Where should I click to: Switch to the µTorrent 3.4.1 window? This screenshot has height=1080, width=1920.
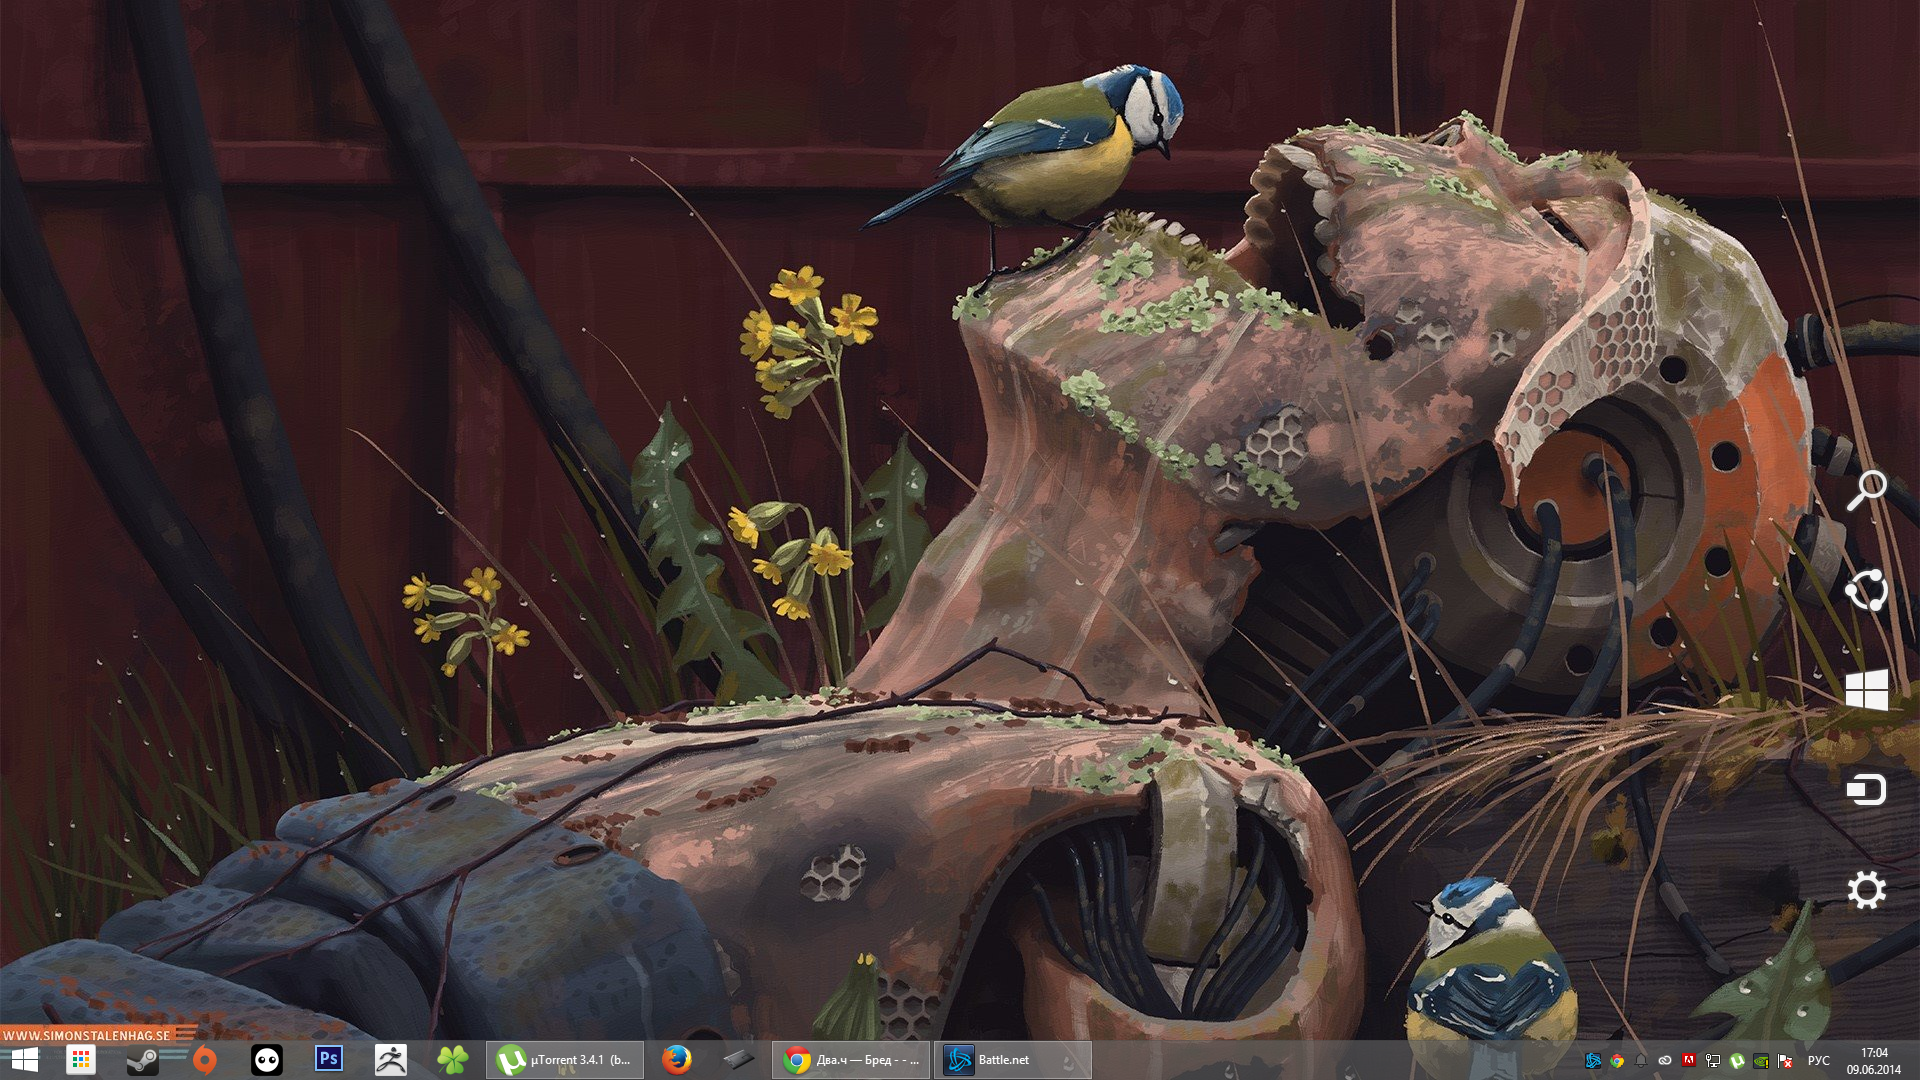point(565,1060)
